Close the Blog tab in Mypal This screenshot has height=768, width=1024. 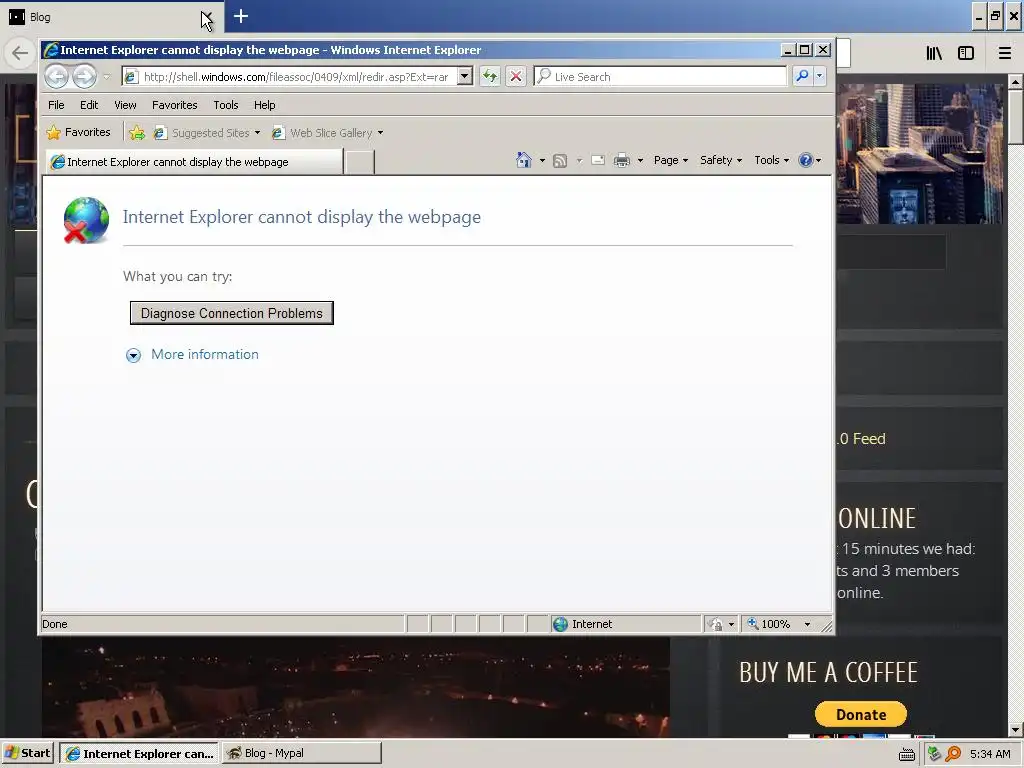point(206,17)
